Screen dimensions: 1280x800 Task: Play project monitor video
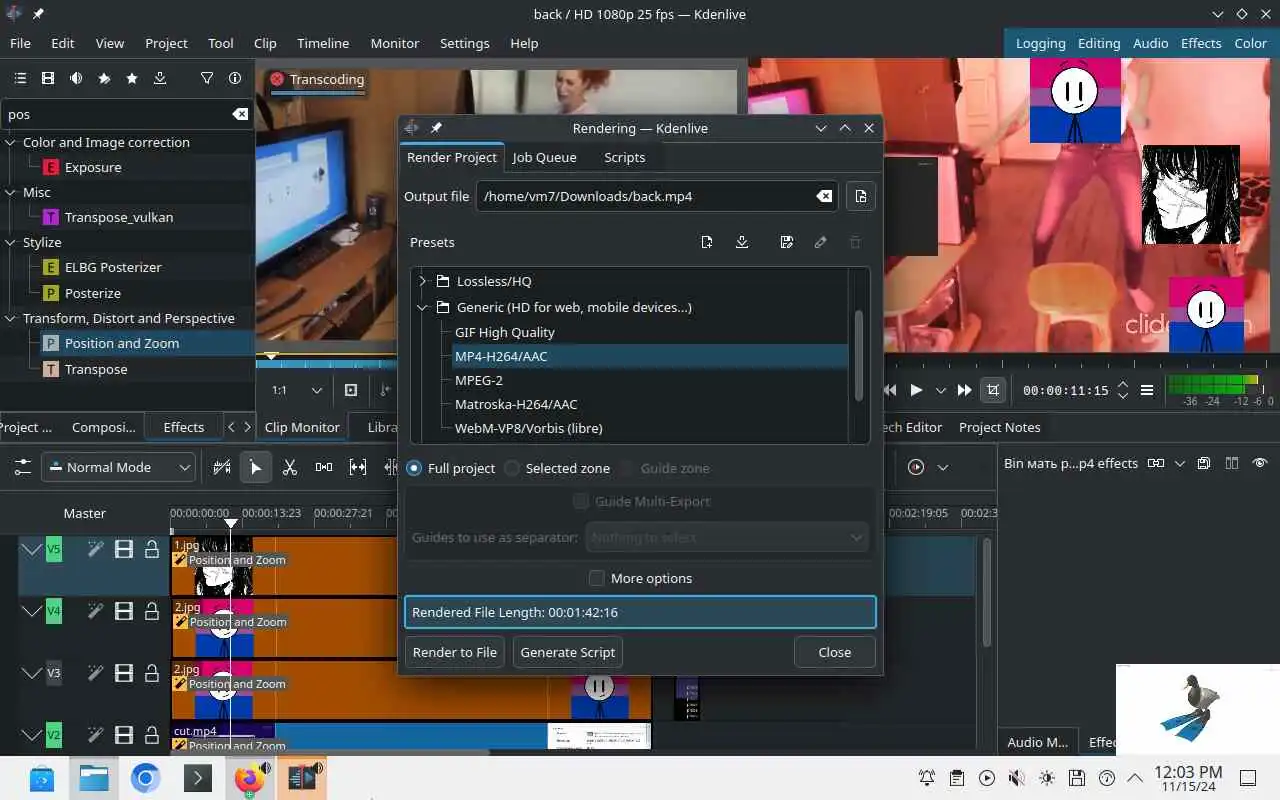916,390
